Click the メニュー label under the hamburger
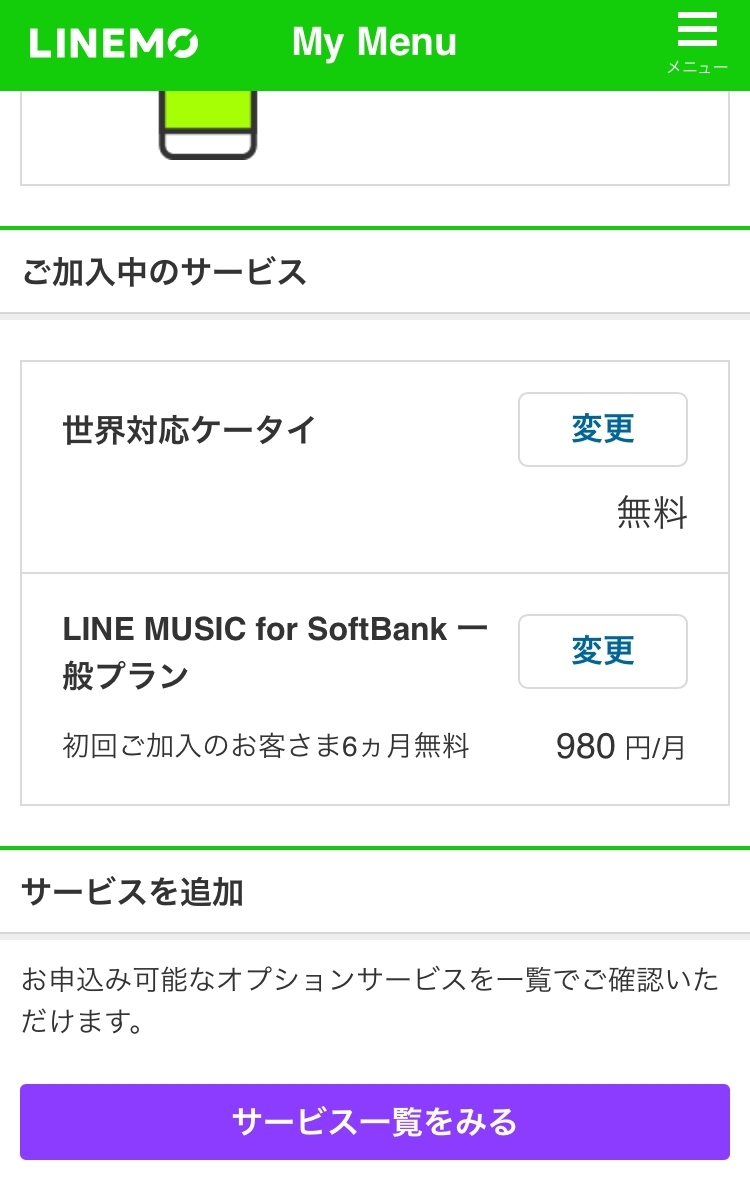The width and height of the screenshot is (750, 1182). pos(697,68)
